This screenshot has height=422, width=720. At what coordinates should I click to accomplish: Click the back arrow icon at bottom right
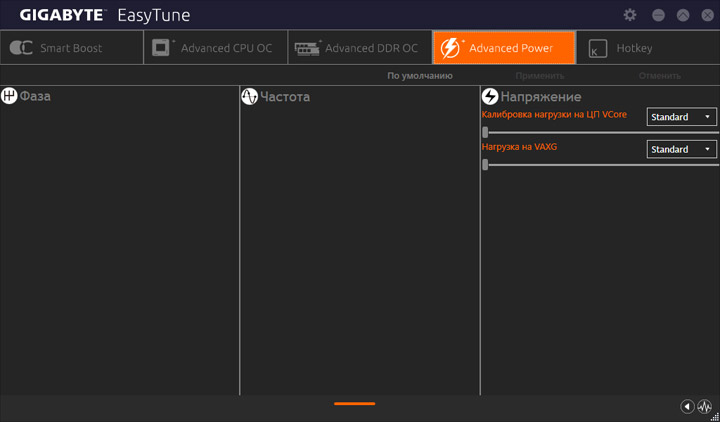[687, 406]
